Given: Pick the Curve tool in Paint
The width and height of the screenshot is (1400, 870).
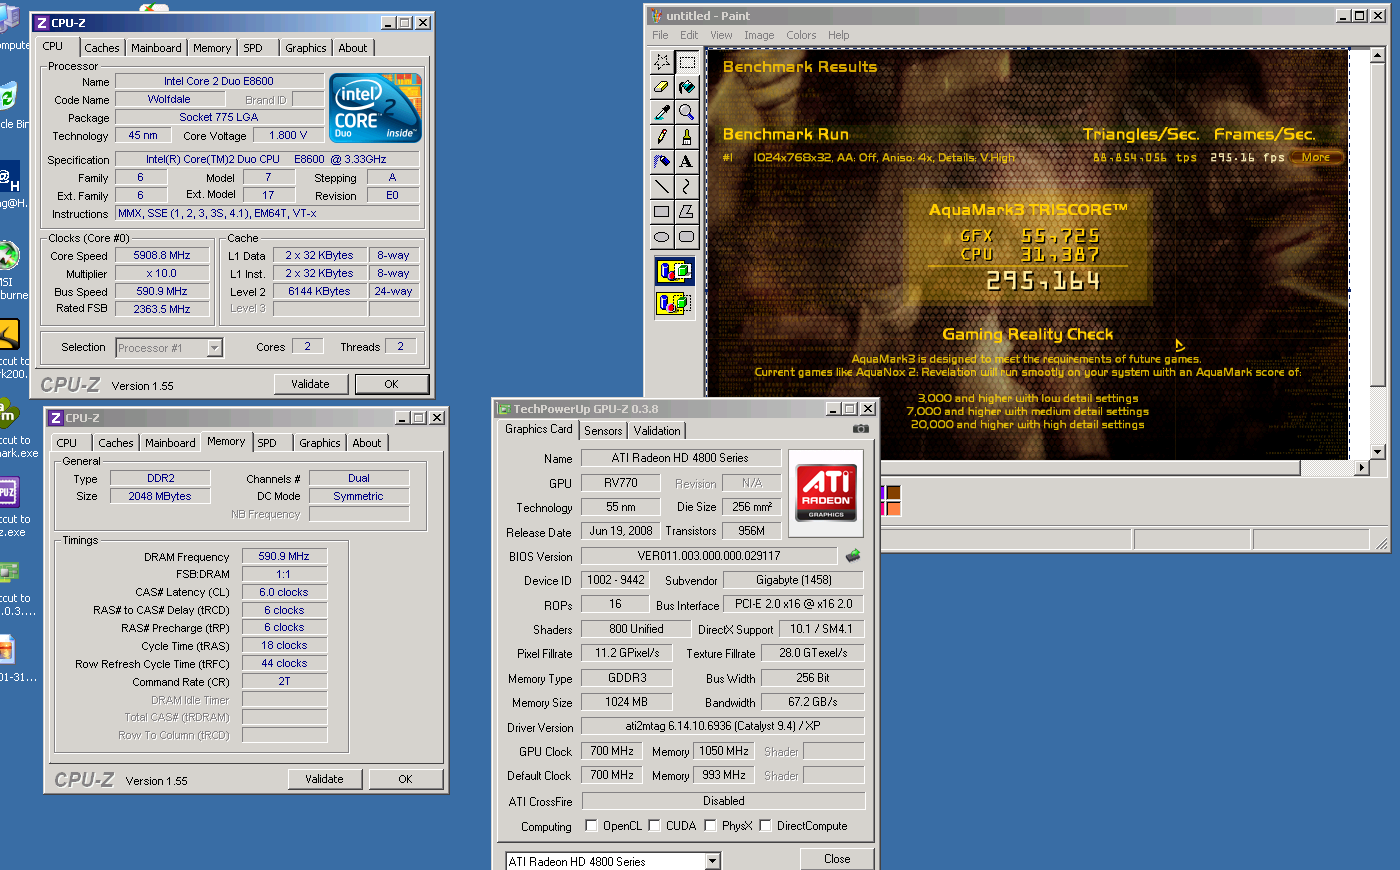Looking at the screenshot, I should point(687,186).
